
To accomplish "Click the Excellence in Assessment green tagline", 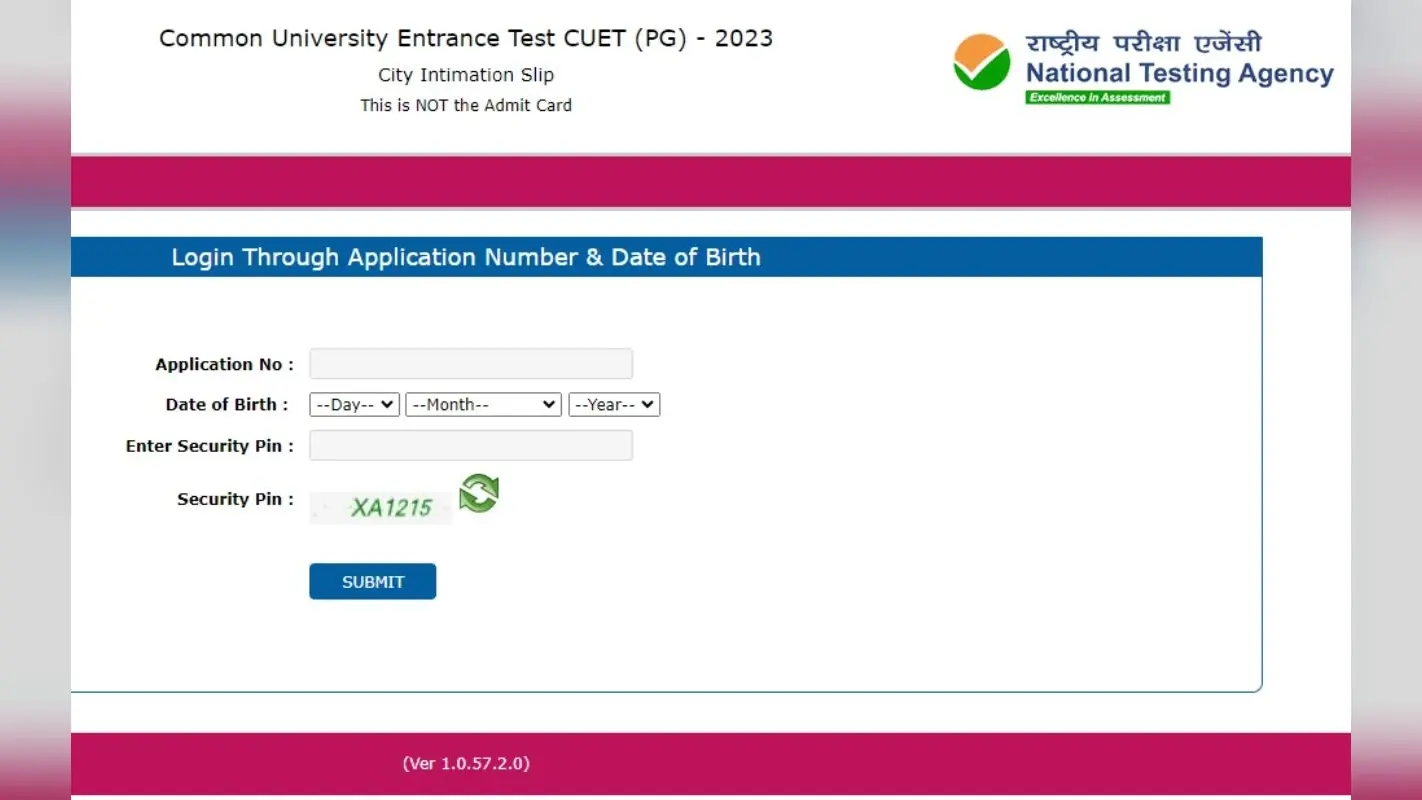I will [x=1098, y=97].
